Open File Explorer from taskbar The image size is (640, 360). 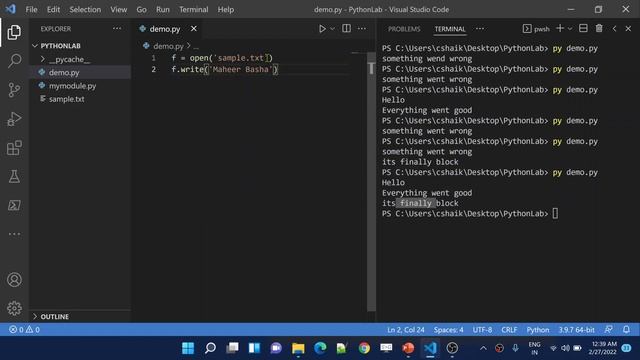(298, 348)
